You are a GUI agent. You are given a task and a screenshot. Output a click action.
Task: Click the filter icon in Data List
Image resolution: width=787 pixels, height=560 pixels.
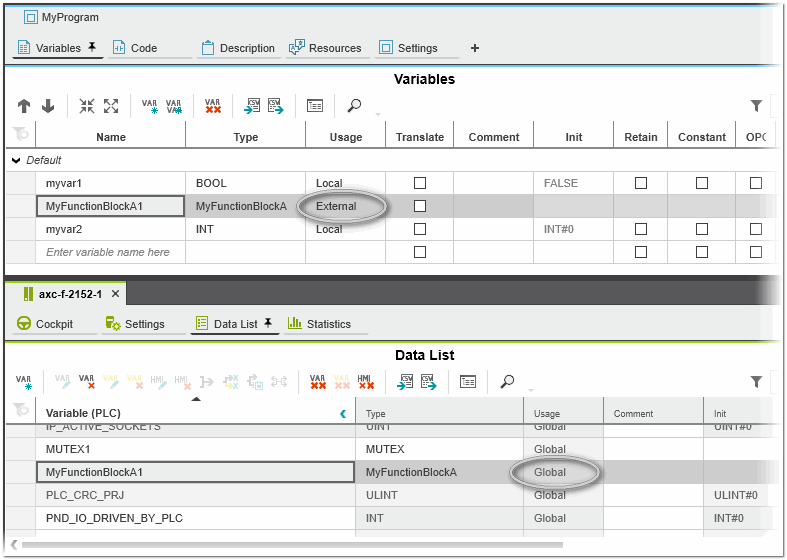click(x=757, y=382)
